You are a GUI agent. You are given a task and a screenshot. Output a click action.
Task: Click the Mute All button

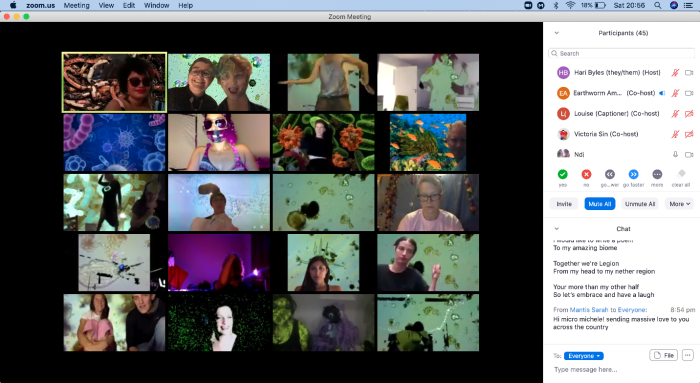[600, 204]
